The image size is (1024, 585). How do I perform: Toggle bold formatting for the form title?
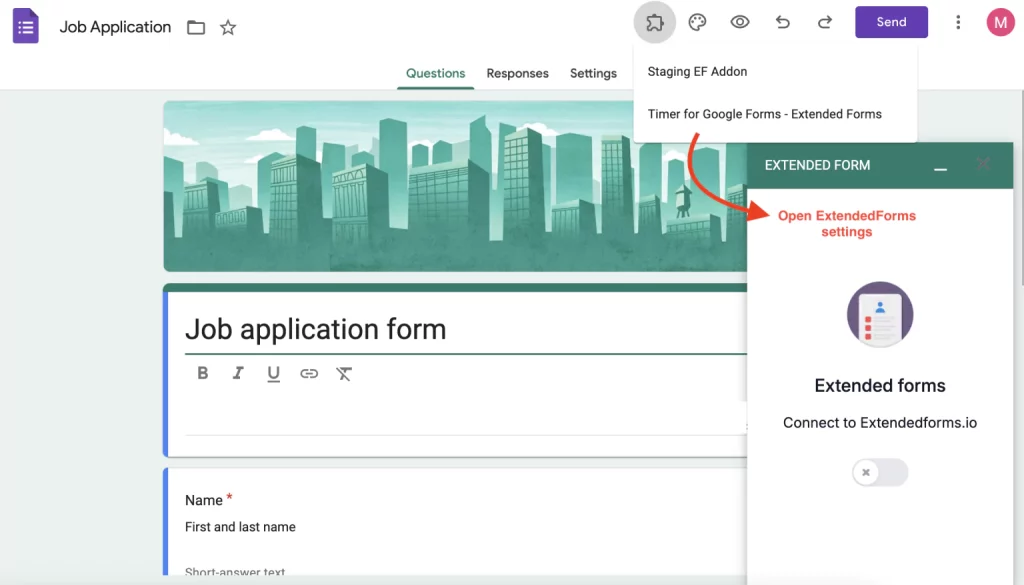tap(203, 373)
